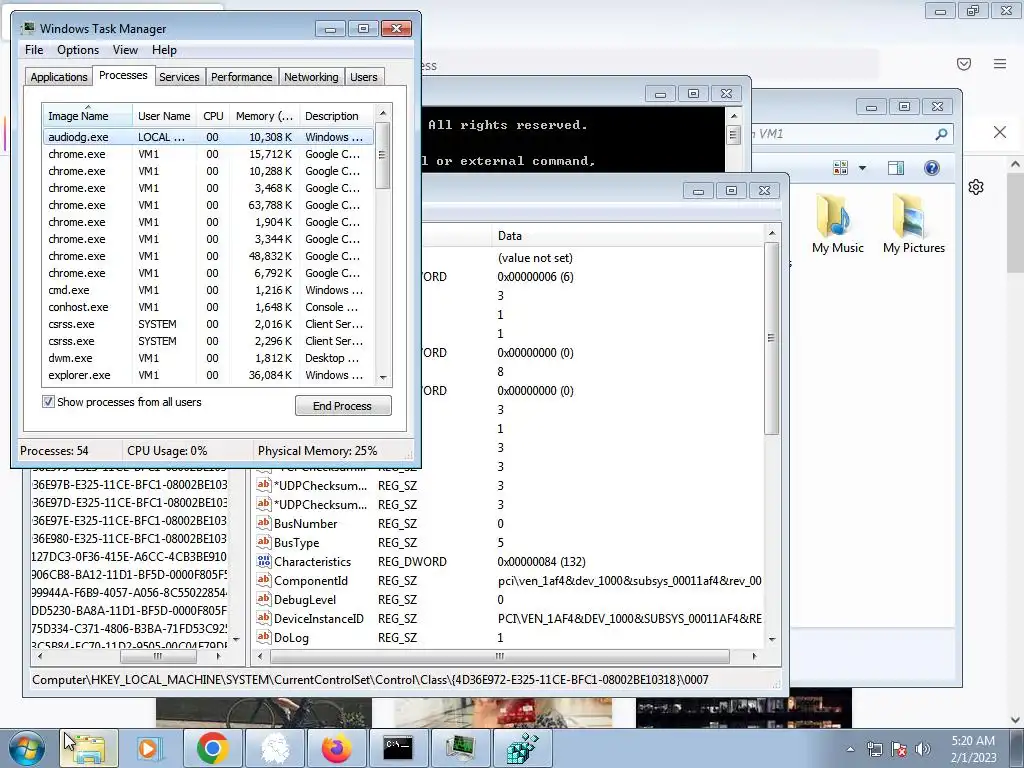Click the Description column header
The height and width of the screenshot is (768, 1024).
[336, 116]
